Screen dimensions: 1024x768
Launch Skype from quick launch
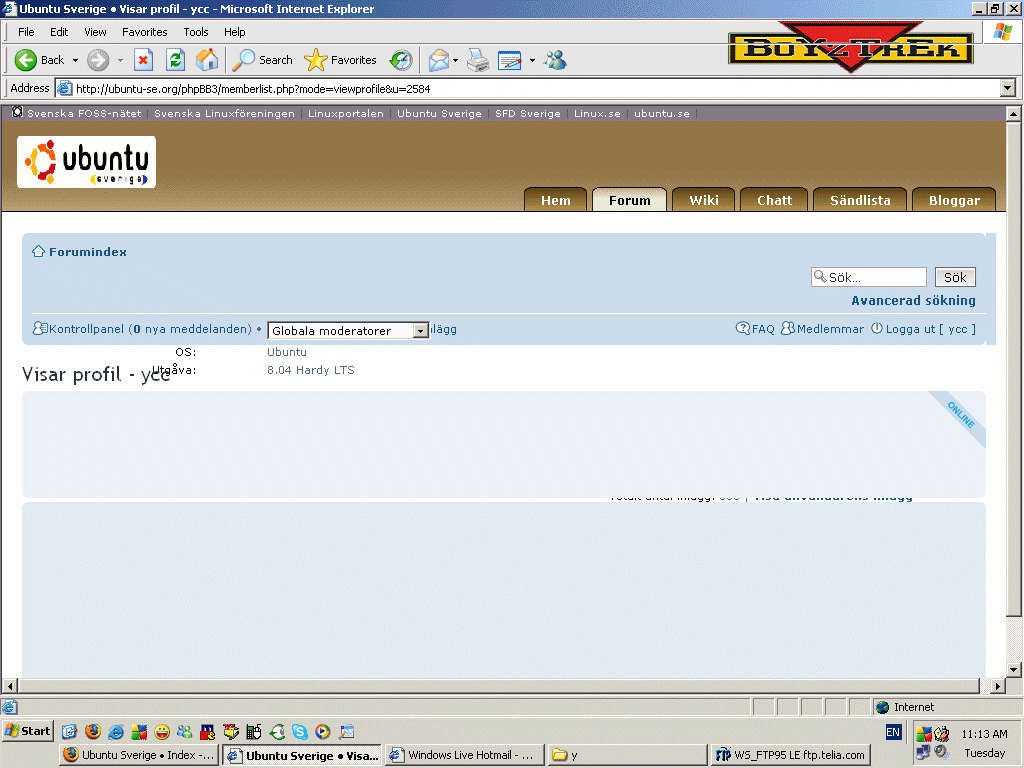click(x=300, y=731)
